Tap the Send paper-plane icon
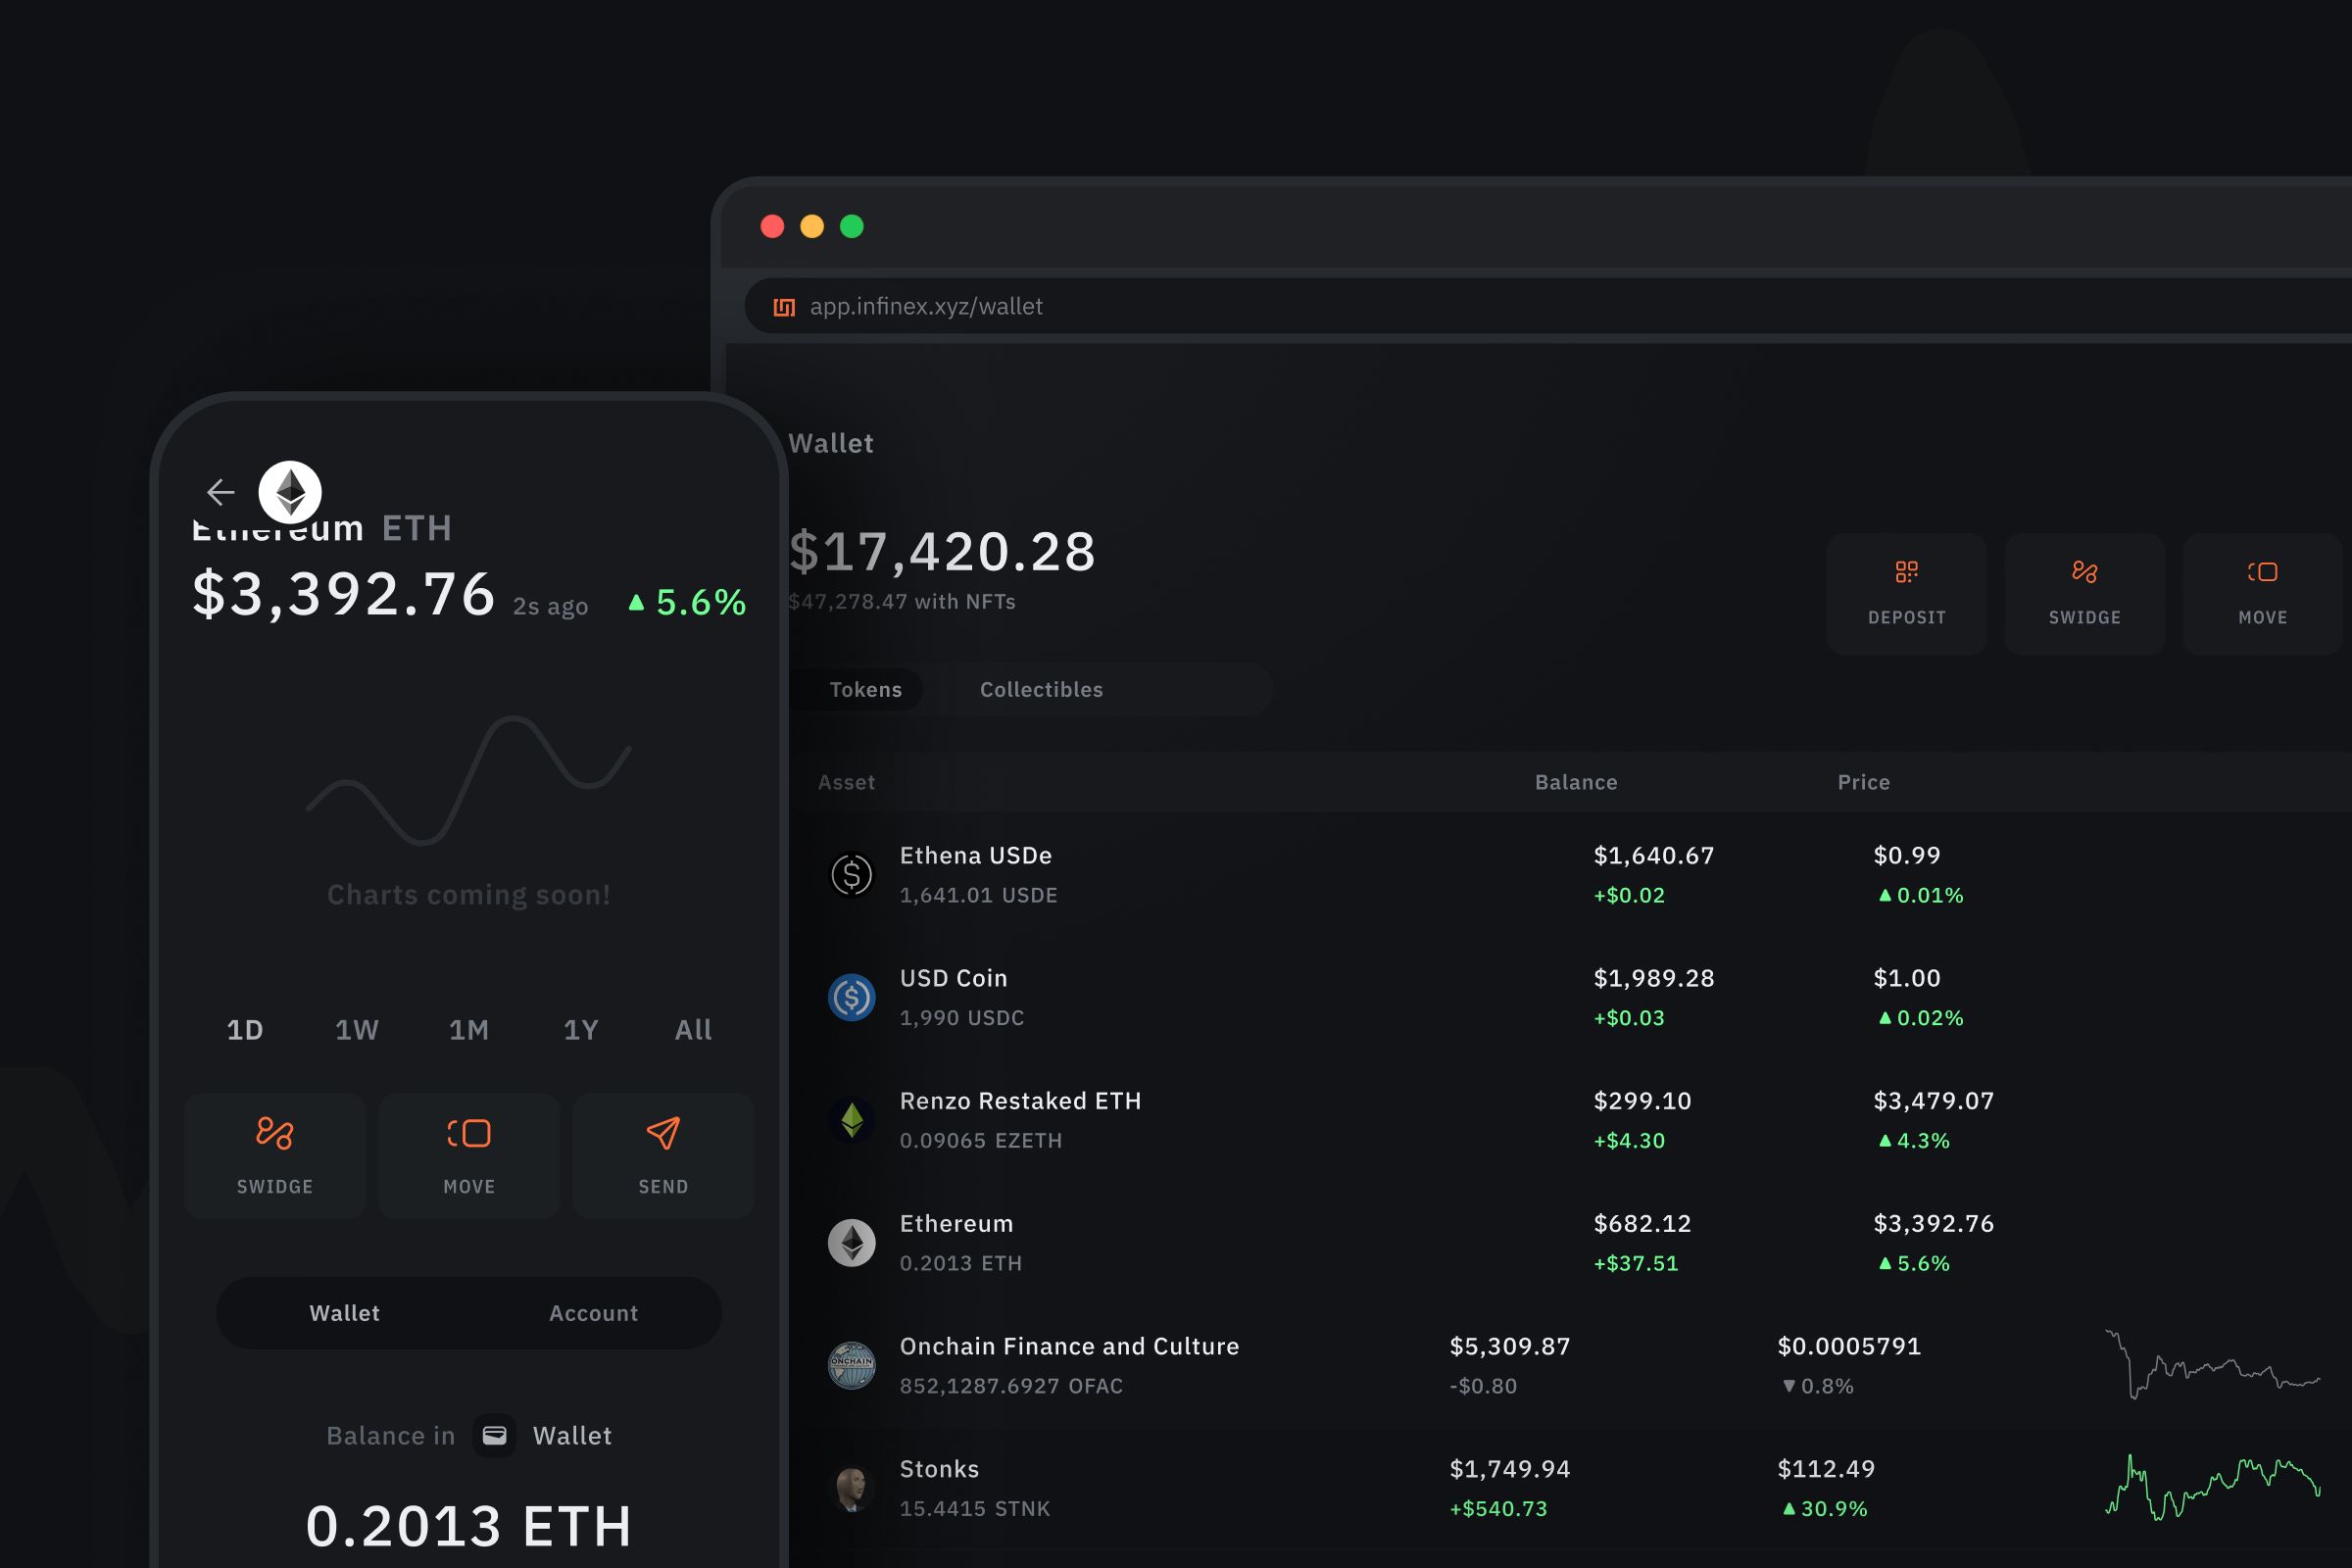Screen dimensions: 2352x1568 tap(663, 1133)
